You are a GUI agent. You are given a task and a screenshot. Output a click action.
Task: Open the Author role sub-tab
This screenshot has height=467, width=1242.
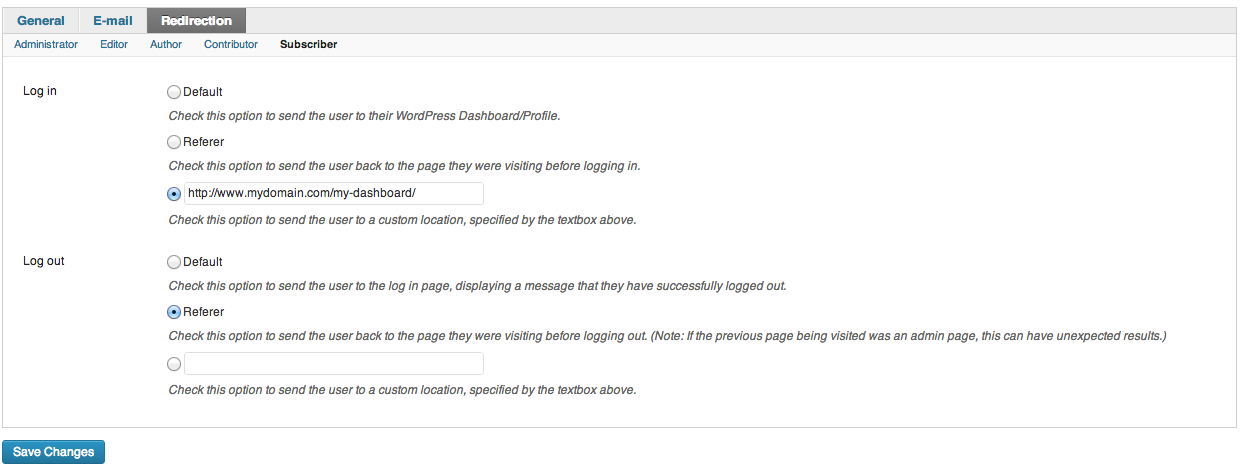click(166, 45)
